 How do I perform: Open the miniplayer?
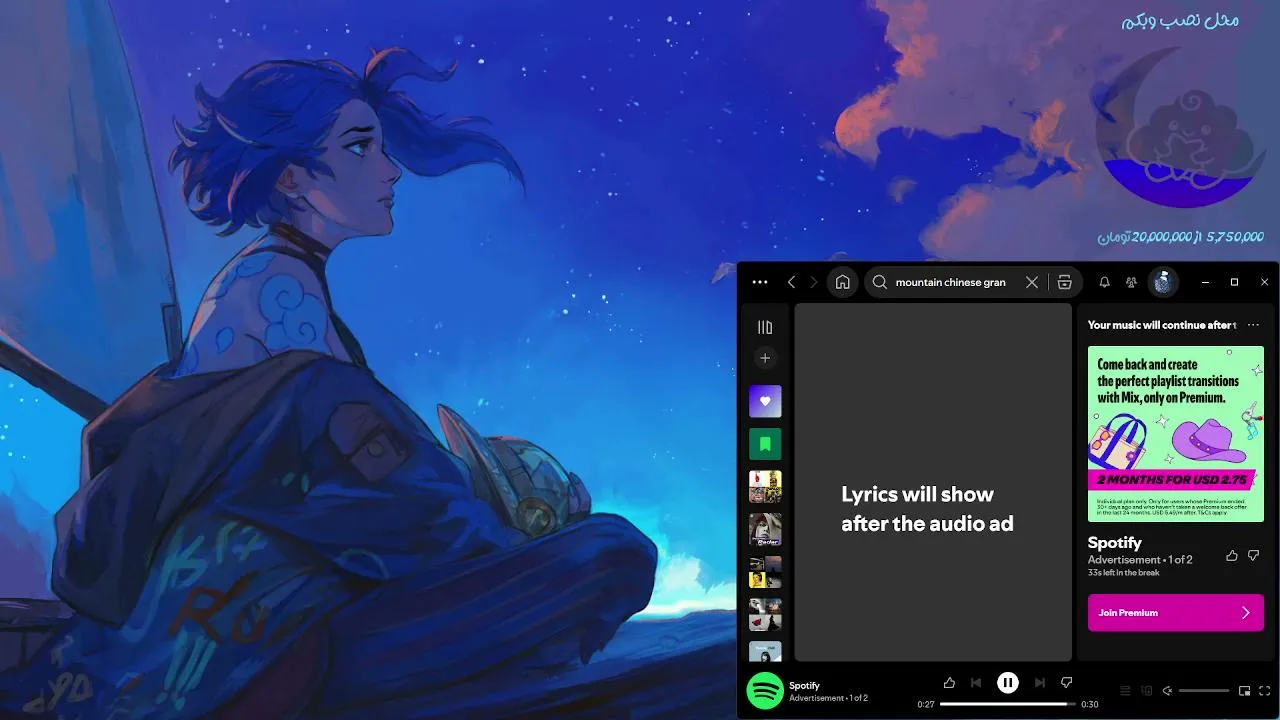pos(1245,691)
